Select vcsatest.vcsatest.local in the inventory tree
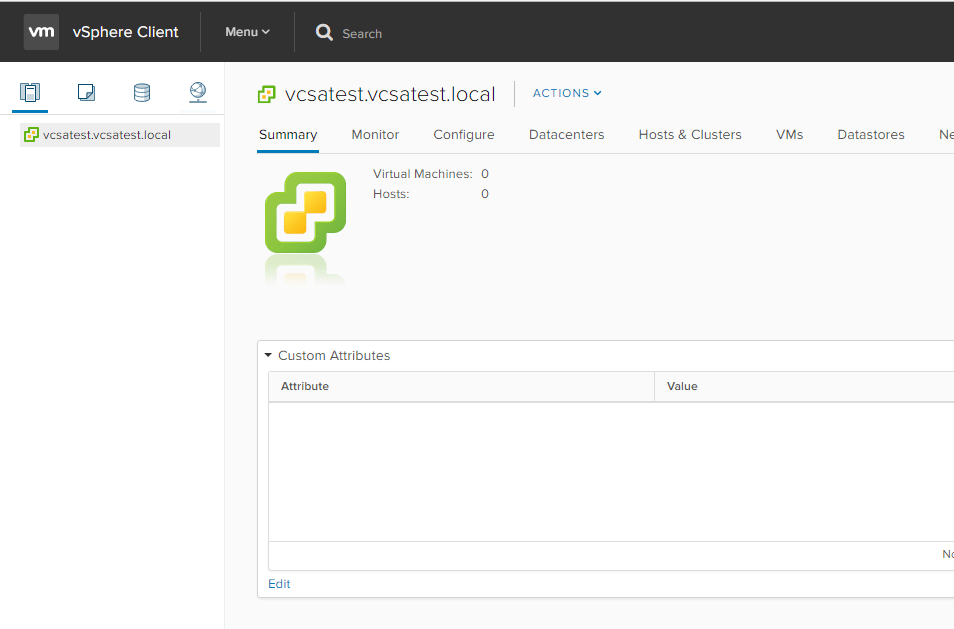Viewport: 954px width, 629px height. pyautogui.click(x=106, y=135)
